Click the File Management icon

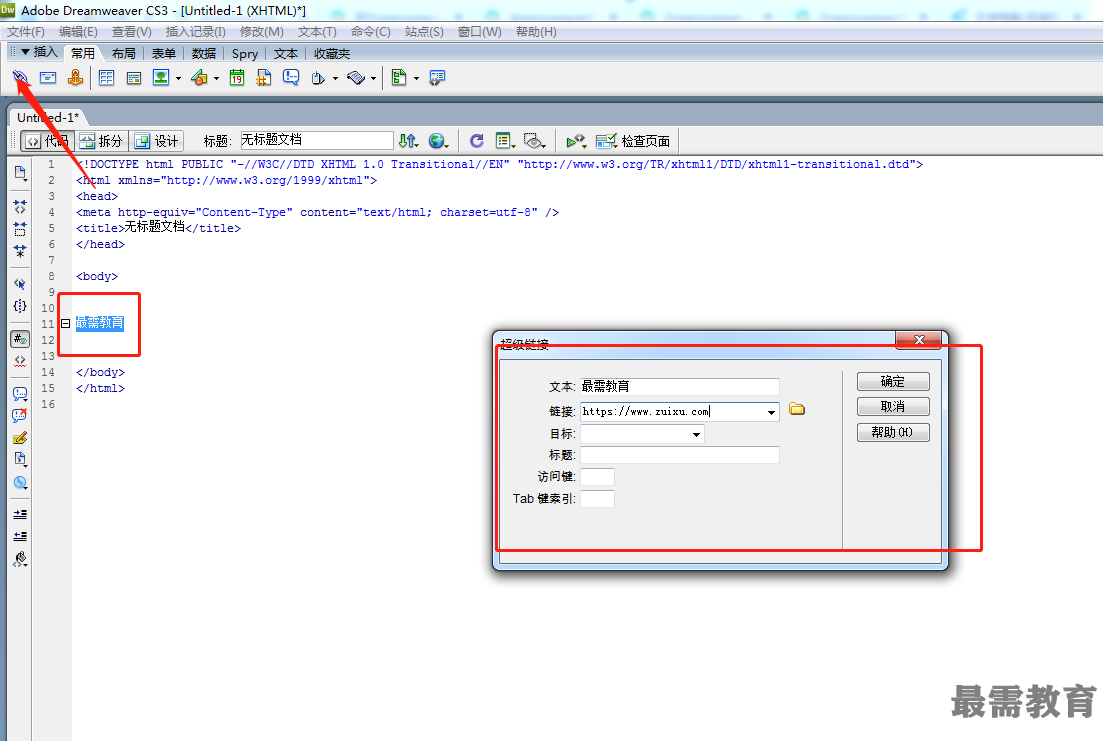pos(408,141)
